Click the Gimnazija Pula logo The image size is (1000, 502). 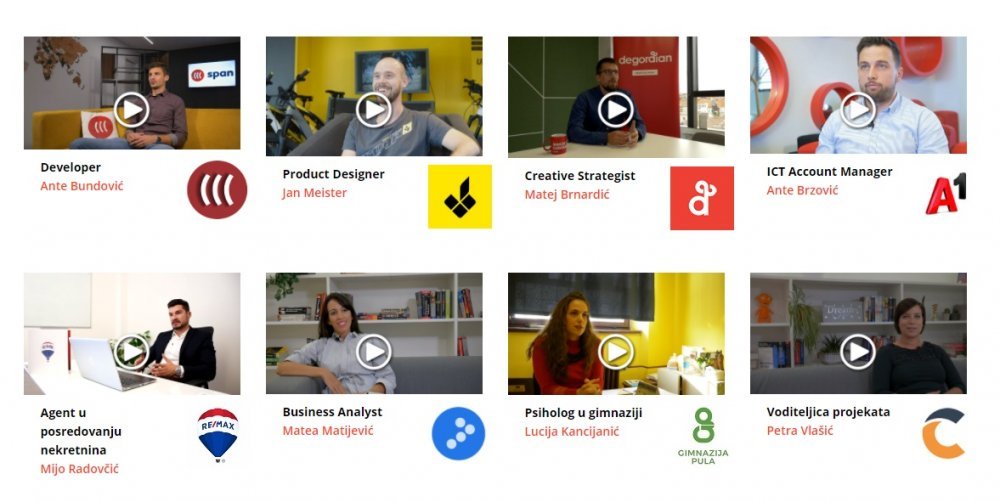pos(703,436)
